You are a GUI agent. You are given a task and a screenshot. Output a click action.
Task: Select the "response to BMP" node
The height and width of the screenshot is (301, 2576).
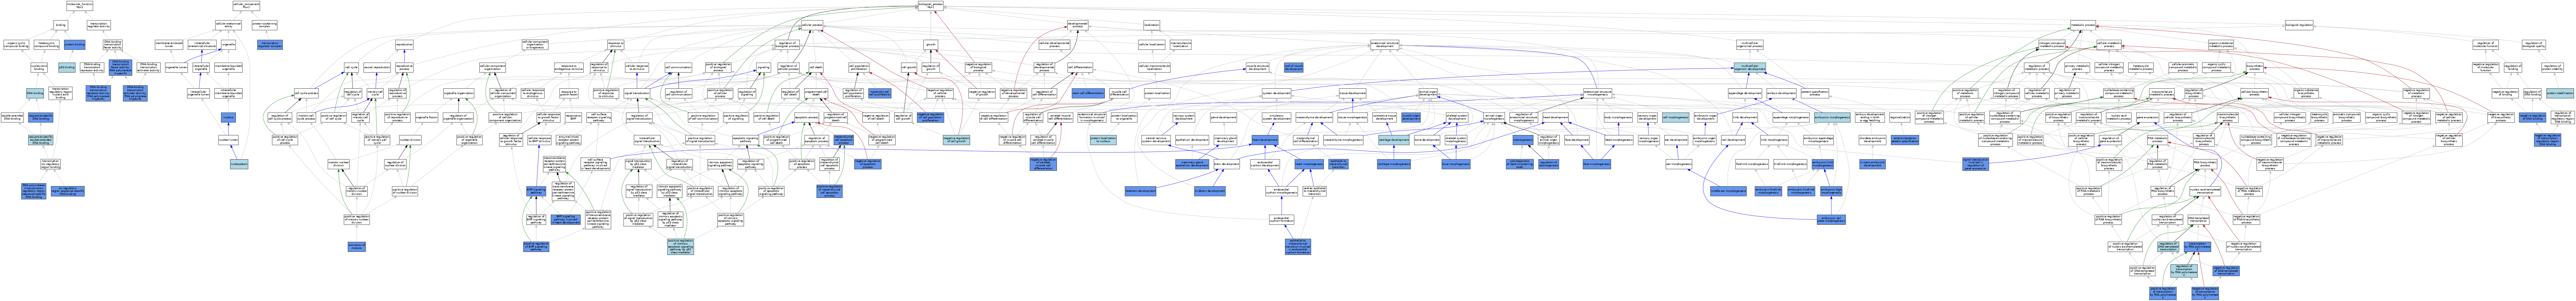click(x=573, y=118)
